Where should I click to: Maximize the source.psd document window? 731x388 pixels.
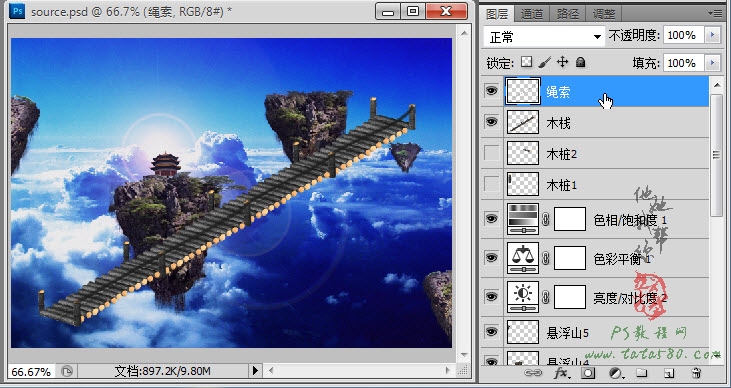(413, 11)
